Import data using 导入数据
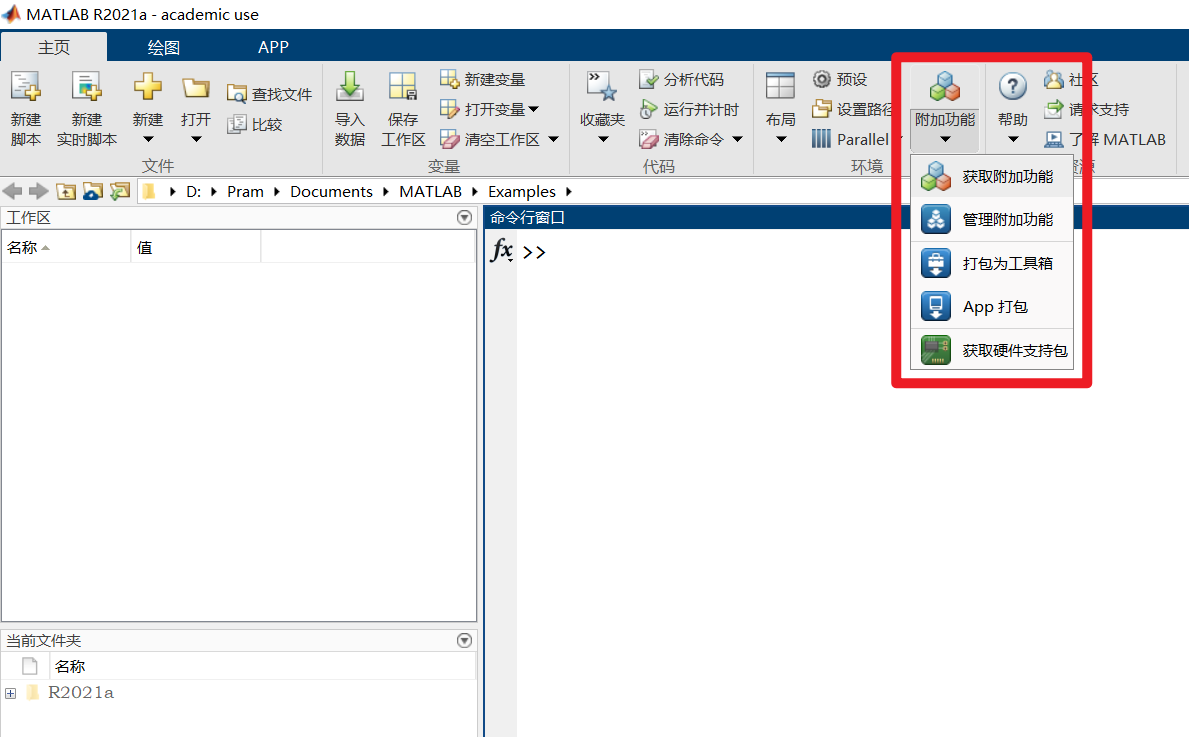The image size is (1189, 737). pyautogui.click(x=350, y=108)
